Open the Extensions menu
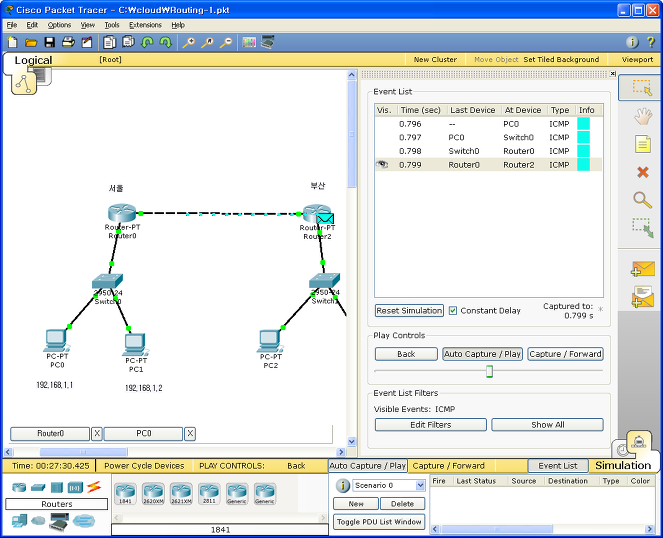Viewport: 663px width, 538px height. tap(145, 25)
